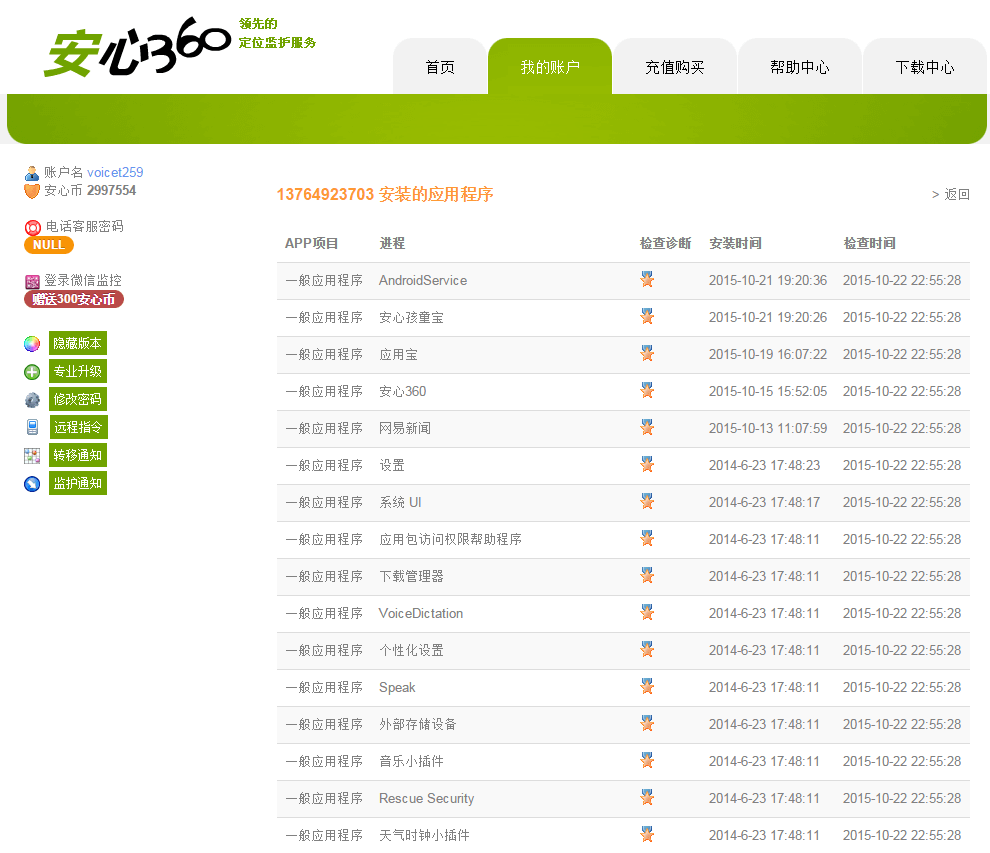Image resolution: width=990 pixels, height=853 pixels.
Task: Click the 进程 column header
Action: (x=392, y=243)
